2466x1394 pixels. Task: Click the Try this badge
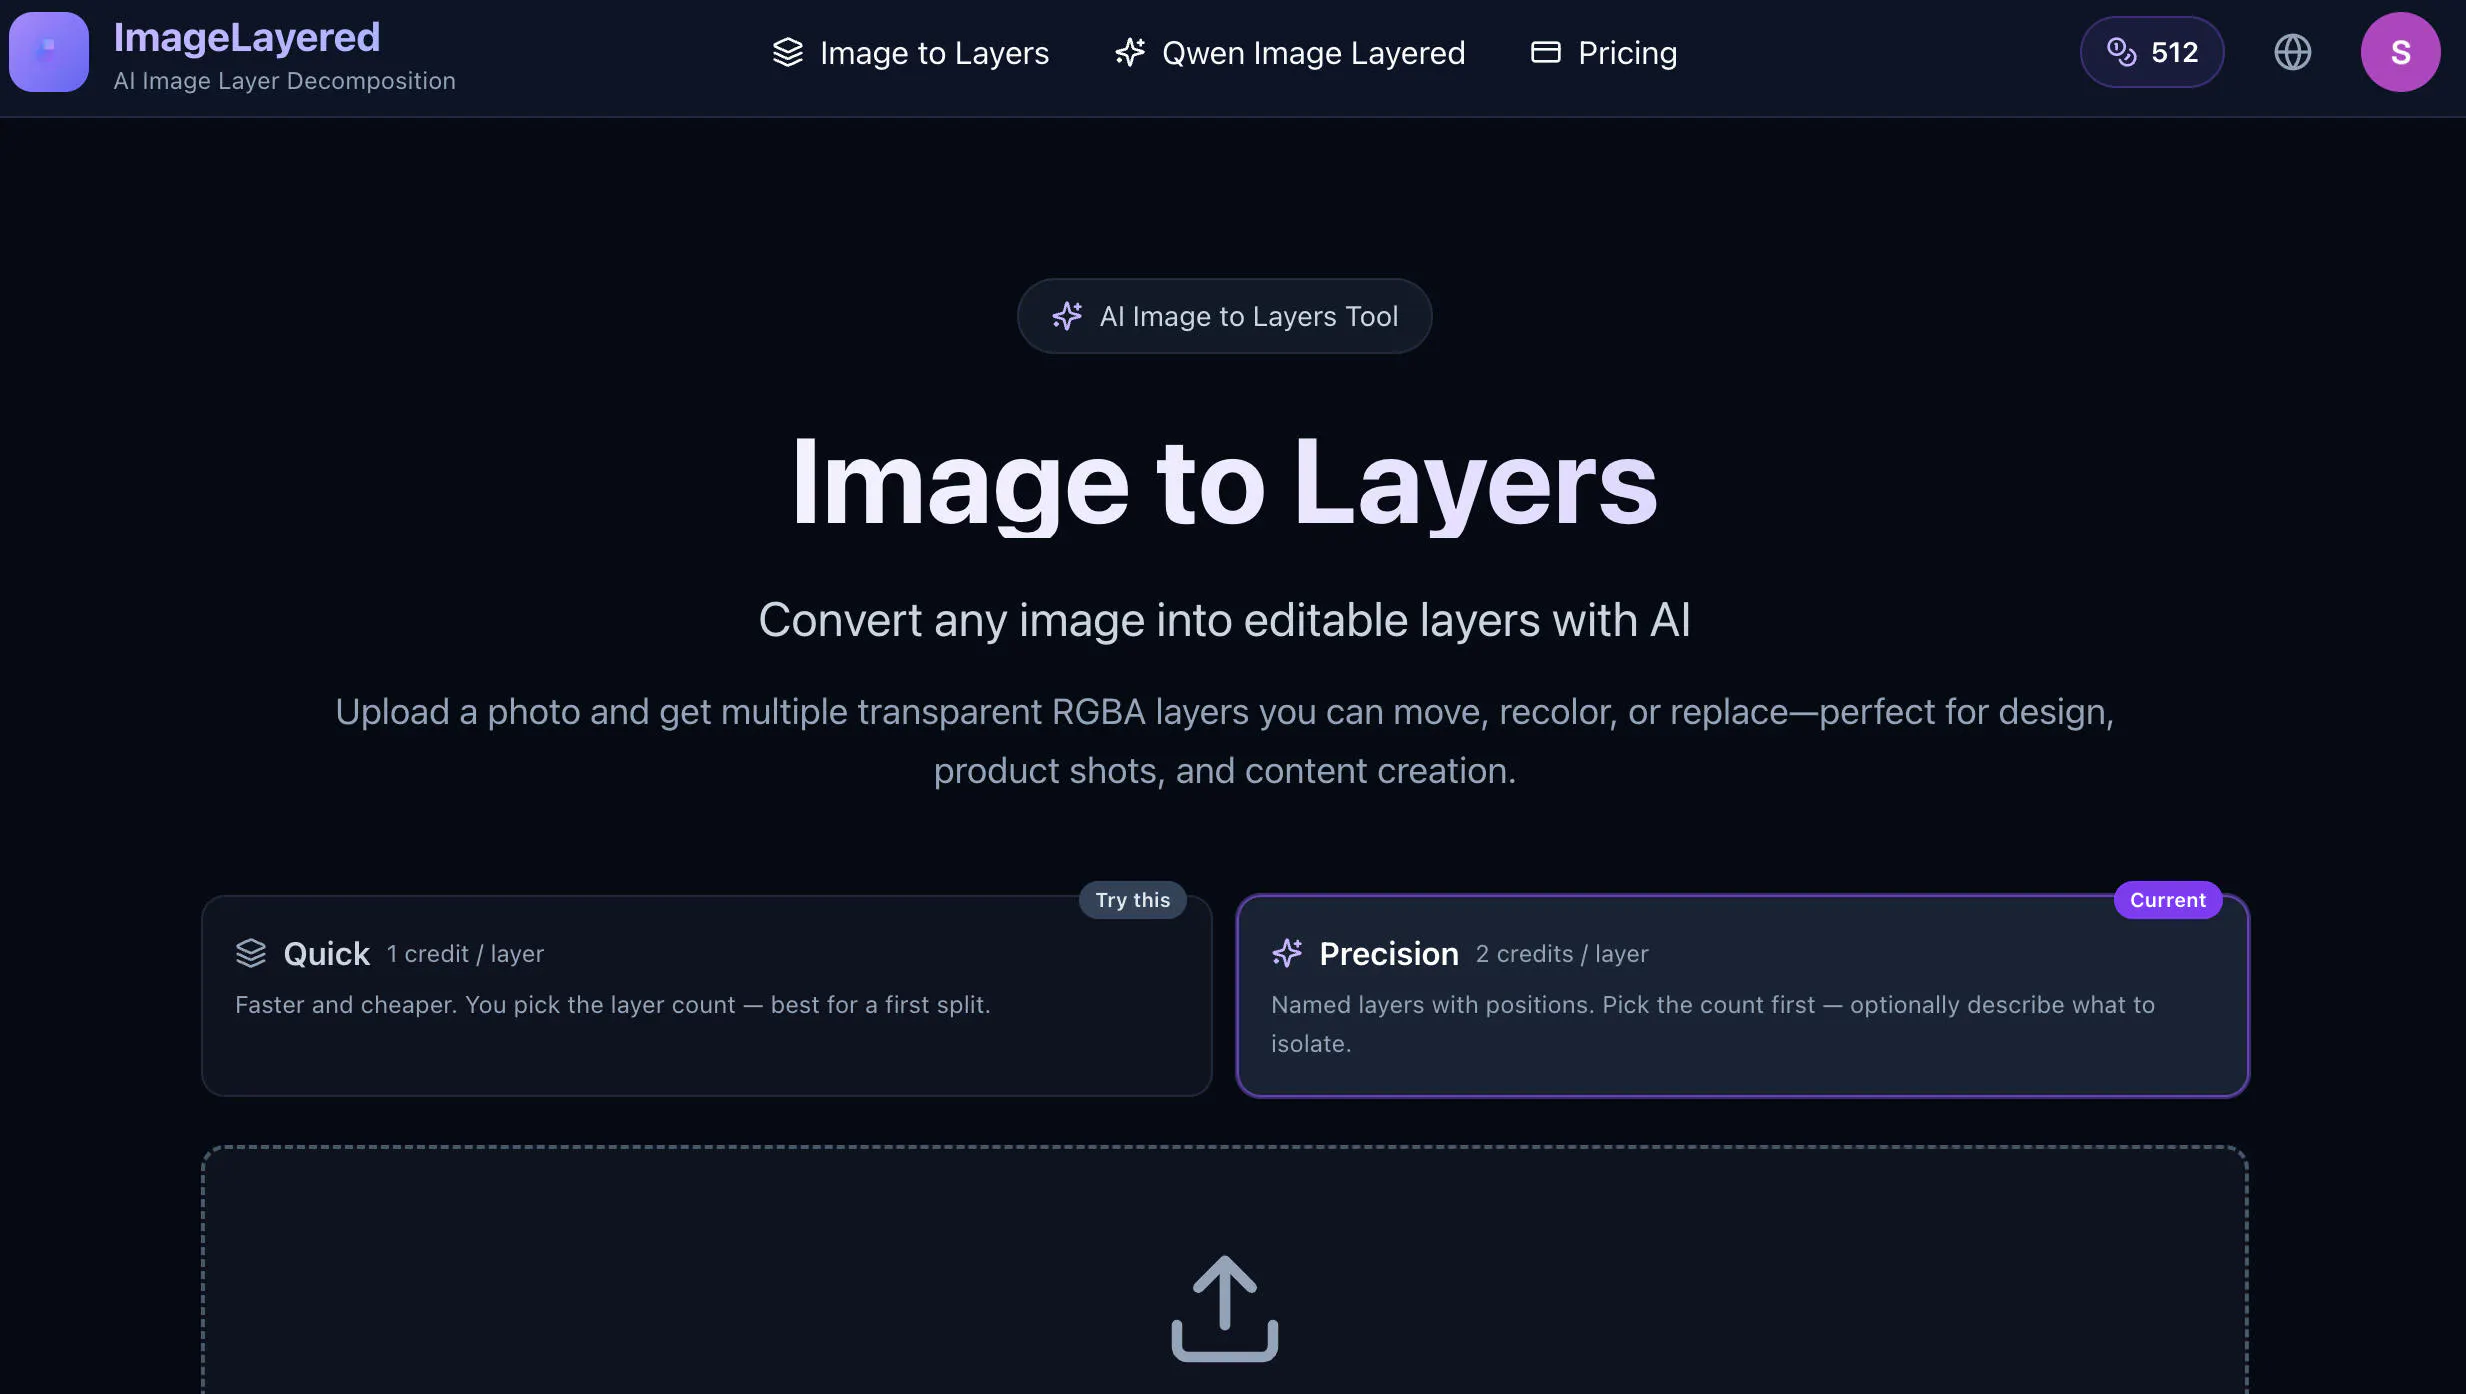pos(1133,900)
